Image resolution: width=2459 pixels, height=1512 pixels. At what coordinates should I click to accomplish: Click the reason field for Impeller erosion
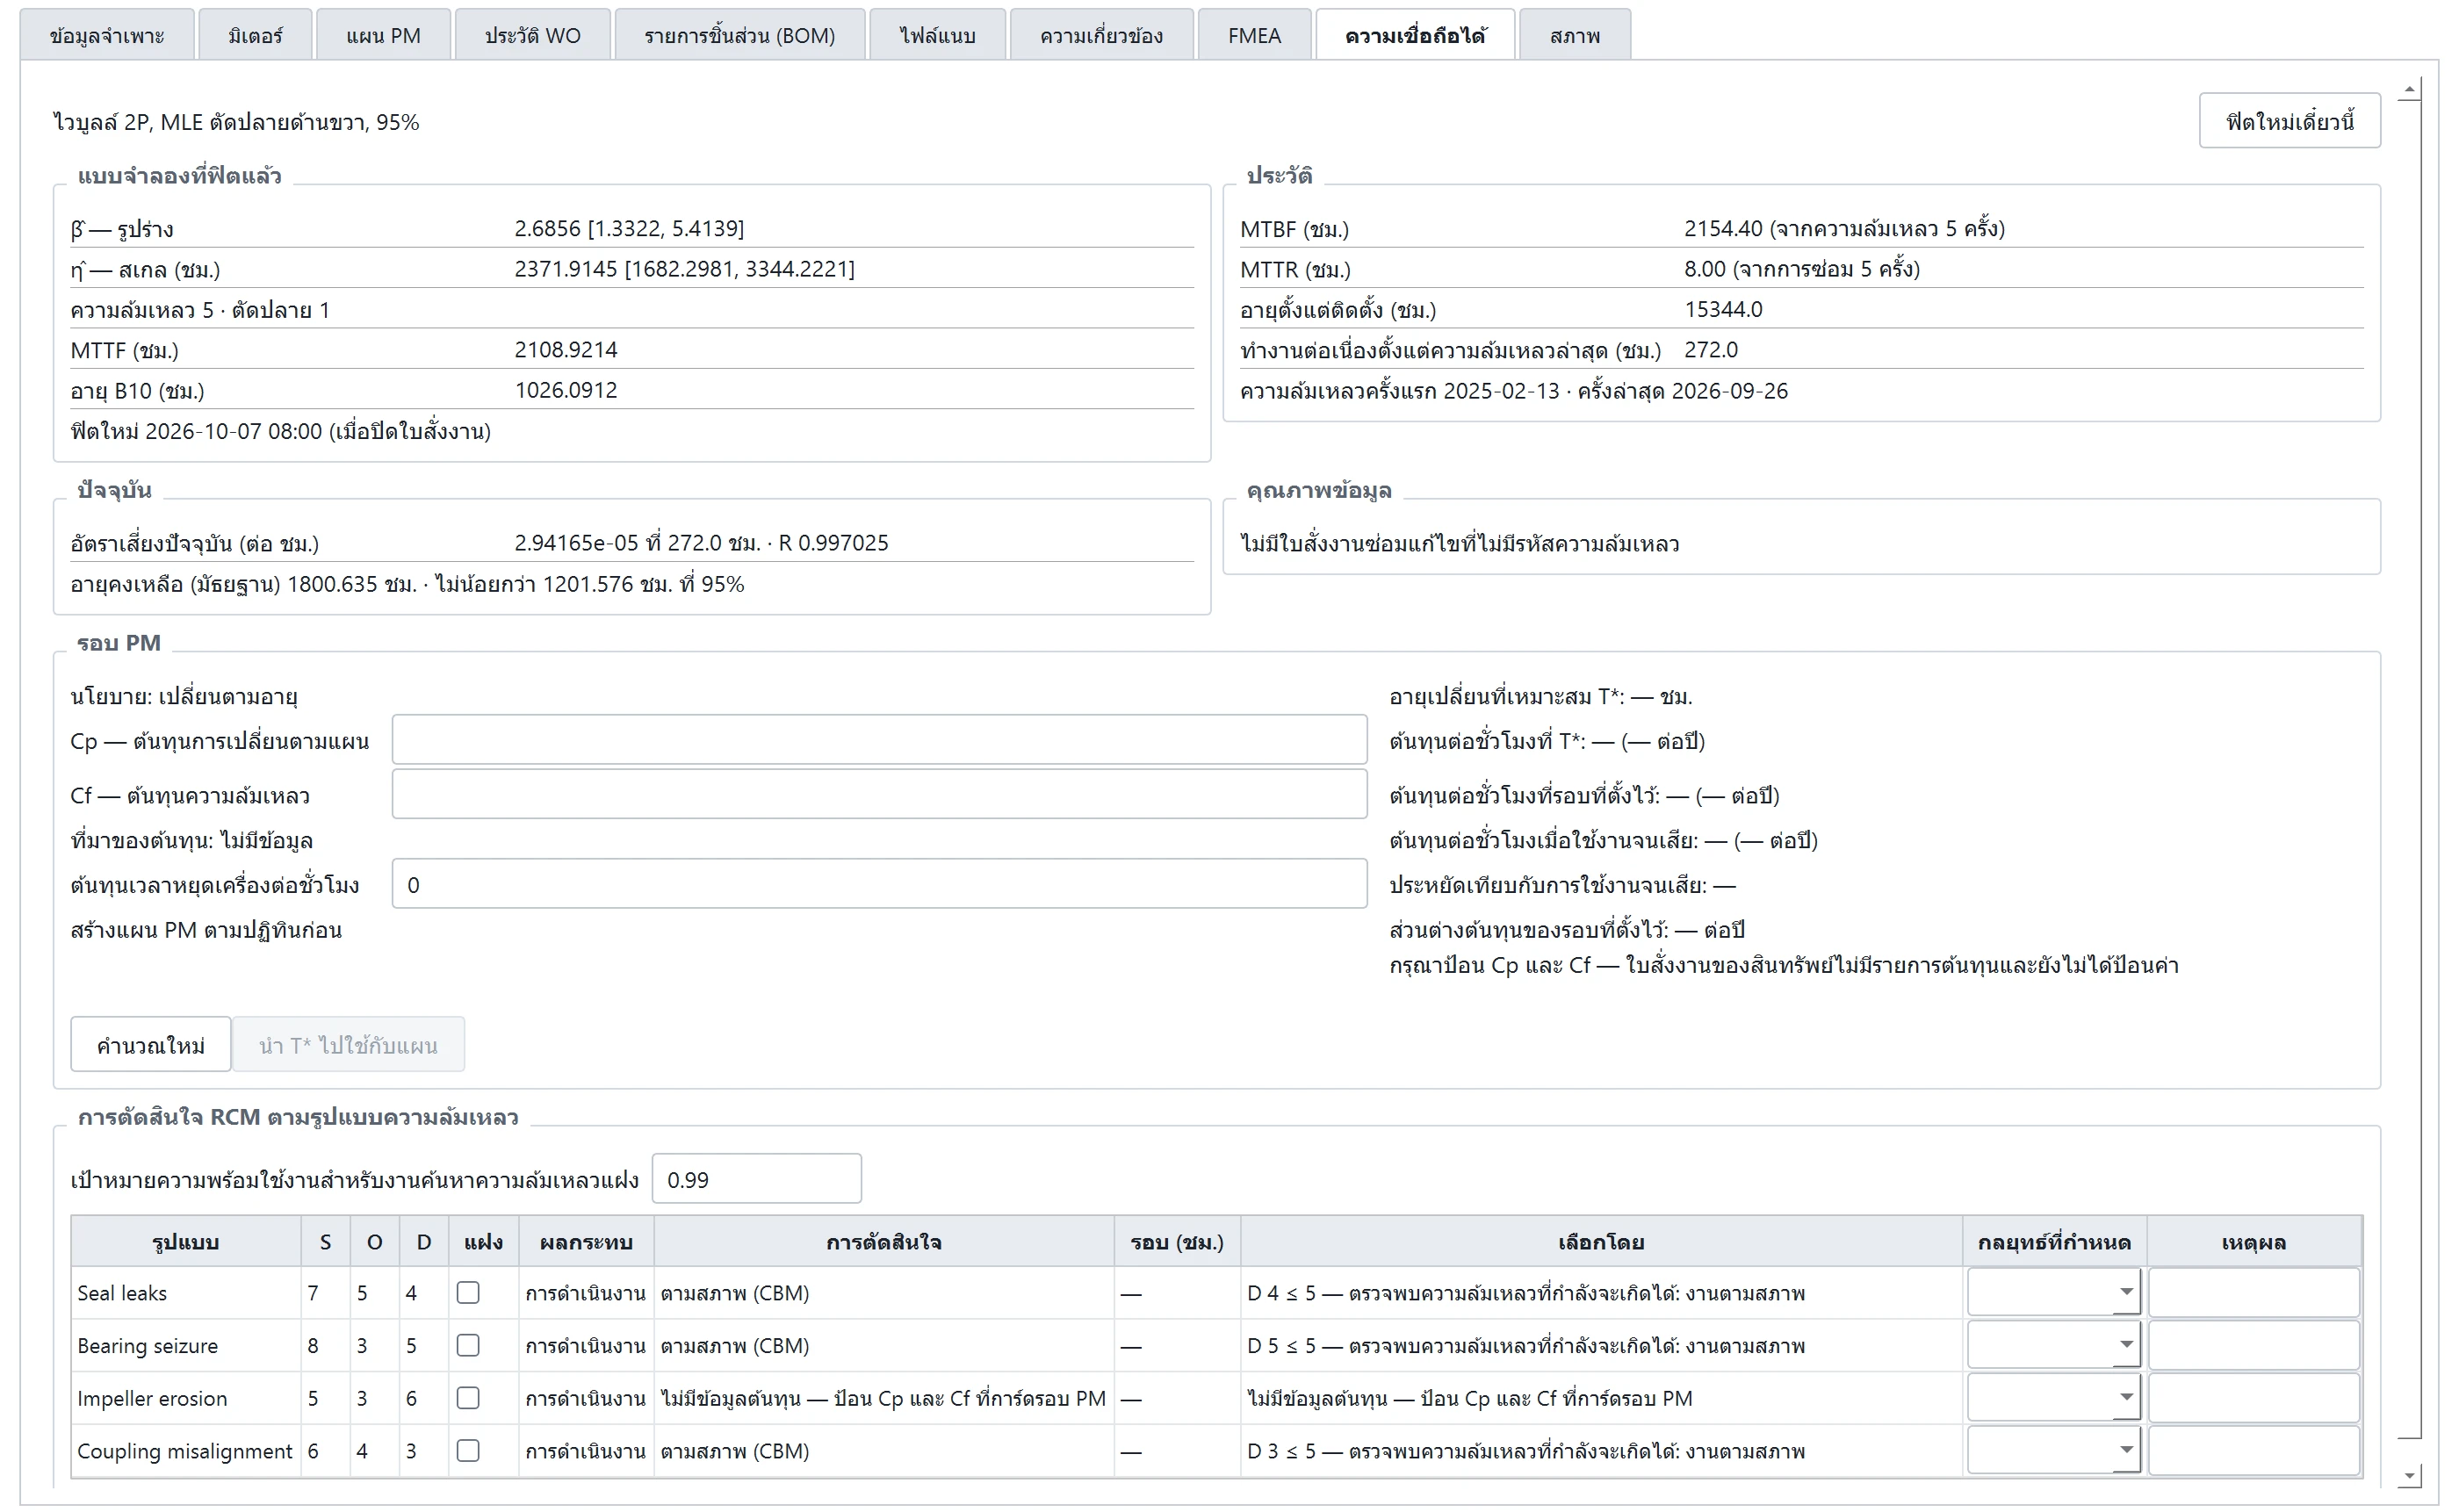pos(2254,1398)
